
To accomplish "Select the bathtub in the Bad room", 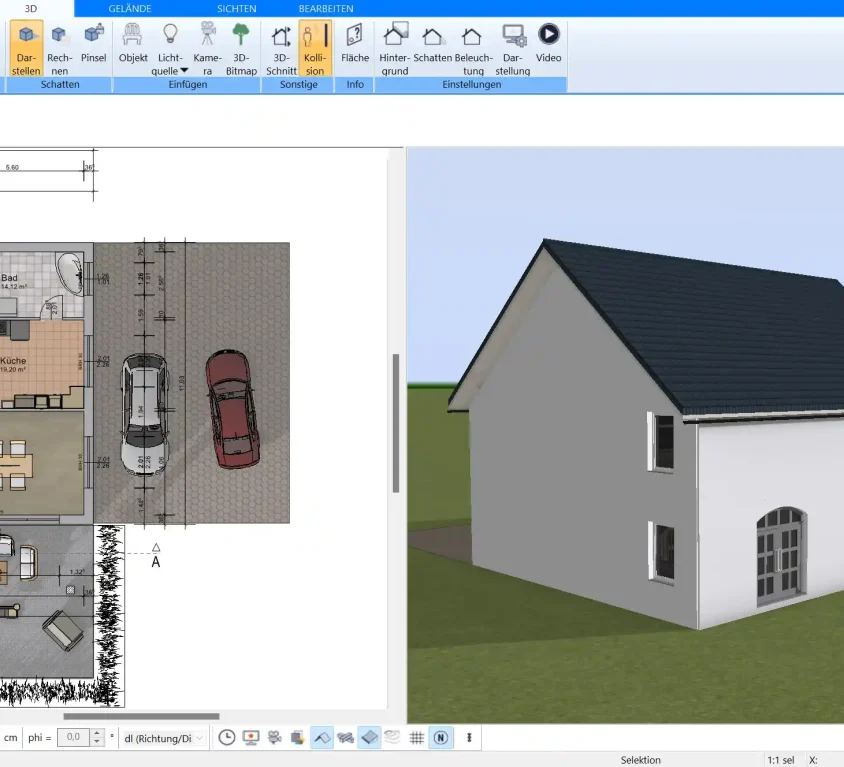I will click(70, 273).
